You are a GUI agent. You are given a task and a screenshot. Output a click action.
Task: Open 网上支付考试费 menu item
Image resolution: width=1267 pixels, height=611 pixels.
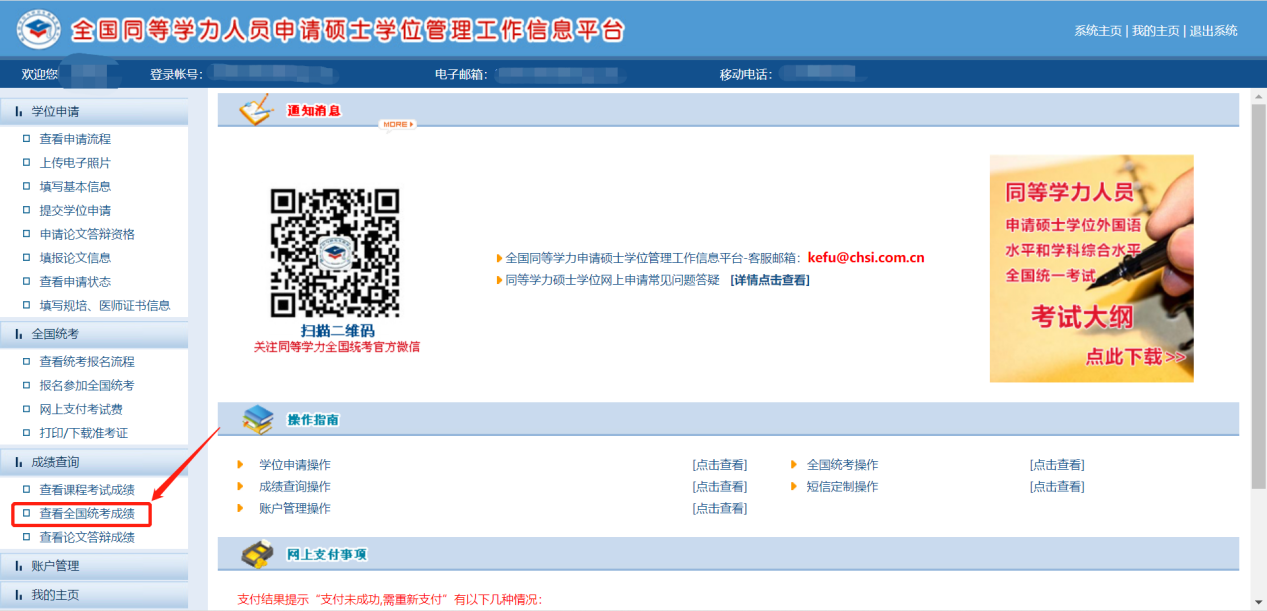click(x=81, y=410)
